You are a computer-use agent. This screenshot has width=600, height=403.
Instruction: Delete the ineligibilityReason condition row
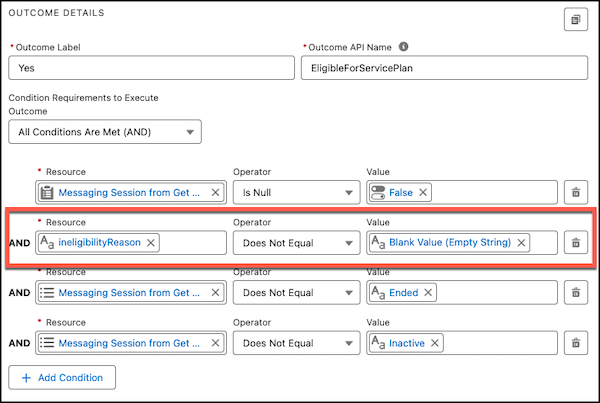coord(576,243)
